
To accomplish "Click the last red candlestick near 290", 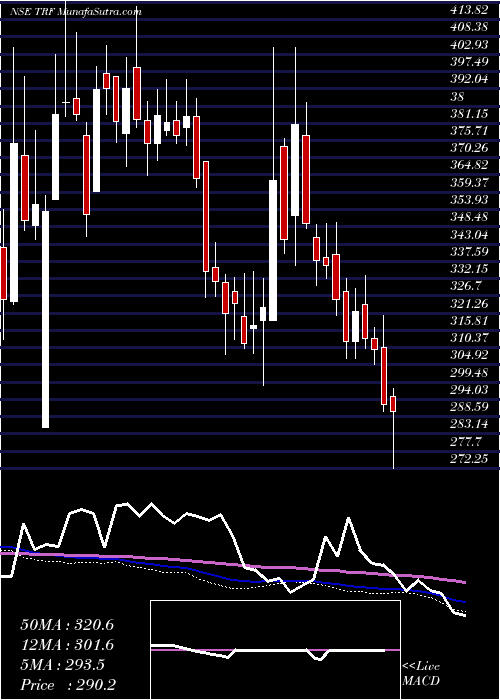I will tap(393, 404).
